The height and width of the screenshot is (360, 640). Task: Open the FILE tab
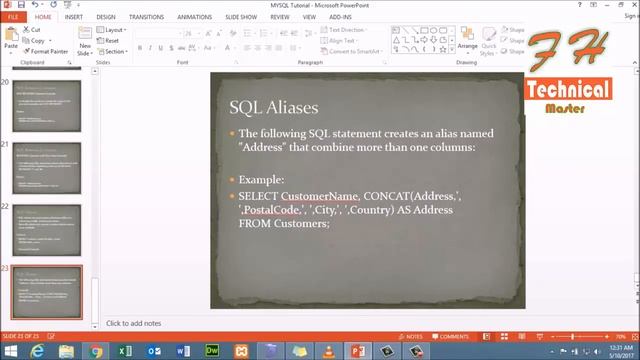coord(13,17)
